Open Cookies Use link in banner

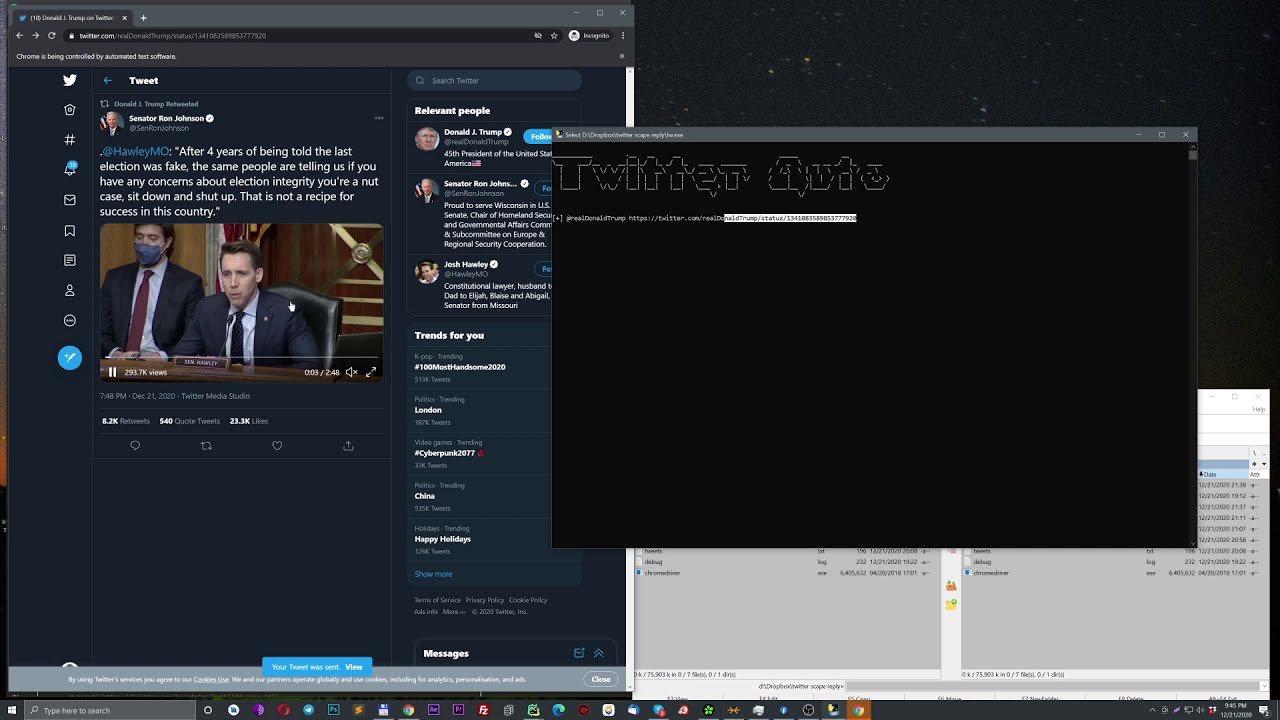click(211, 680)
